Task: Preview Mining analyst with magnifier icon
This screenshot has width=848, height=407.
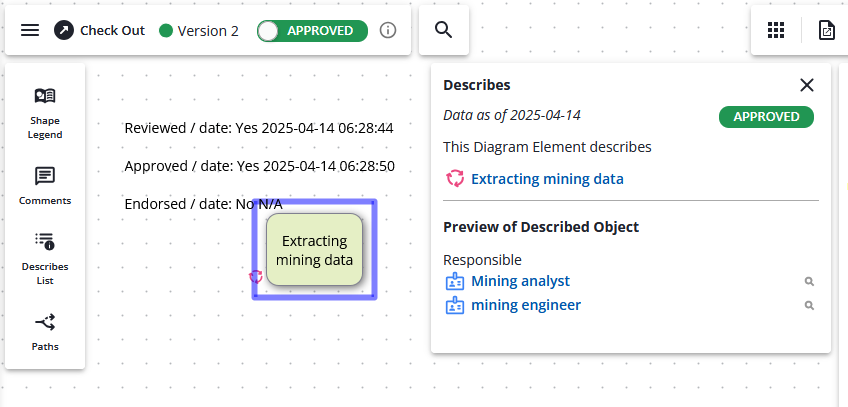Action: tap(809, 282)
